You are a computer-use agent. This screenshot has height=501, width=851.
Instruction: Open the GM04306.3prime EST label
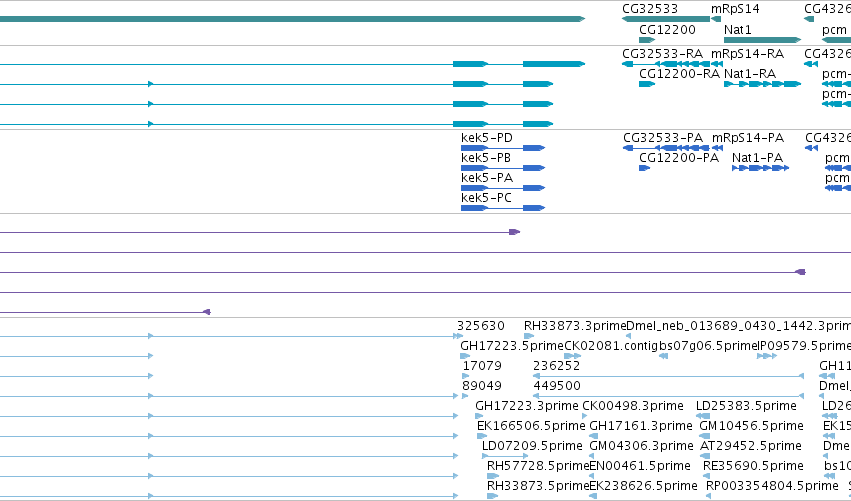coord(641,446)
